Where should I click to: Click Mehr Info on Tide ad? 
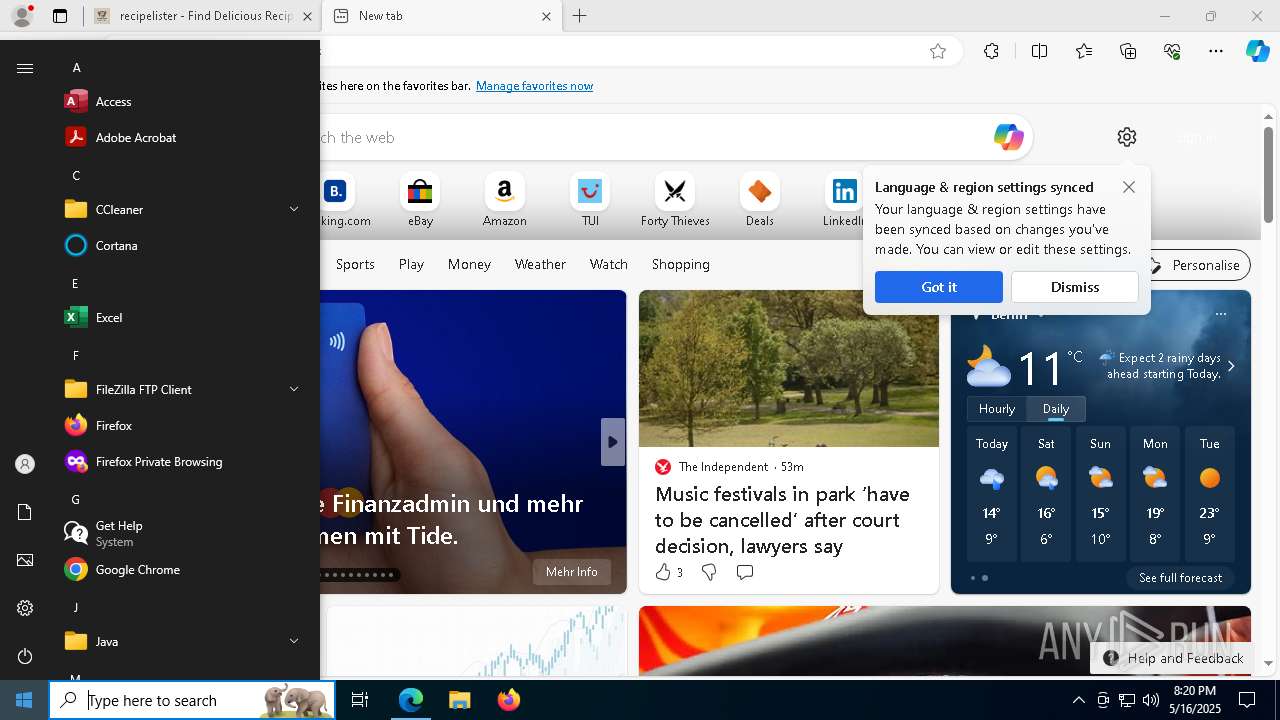(572, 572)
